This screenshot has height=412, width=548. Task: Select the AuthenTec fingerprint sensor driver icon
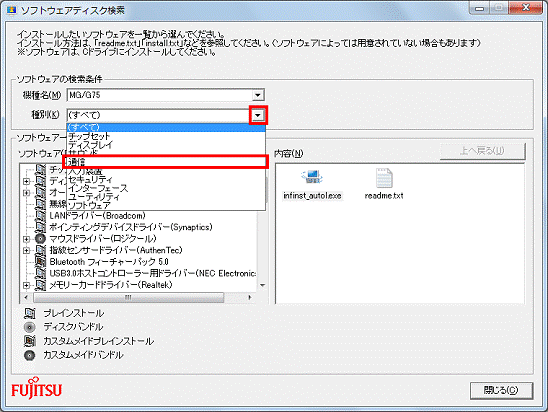pos(41,250)
